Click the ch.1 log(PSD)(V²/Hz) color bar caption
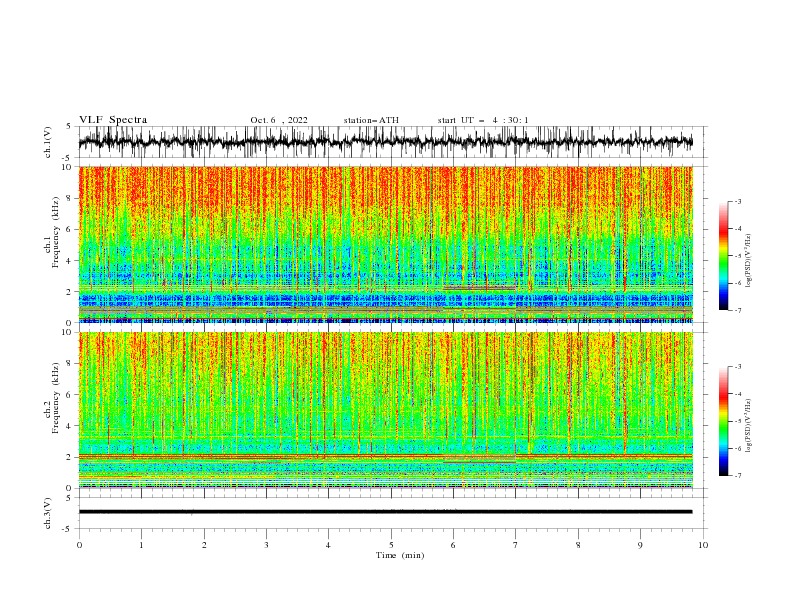This screenshot has width=792, height=612. pos(749,261)
